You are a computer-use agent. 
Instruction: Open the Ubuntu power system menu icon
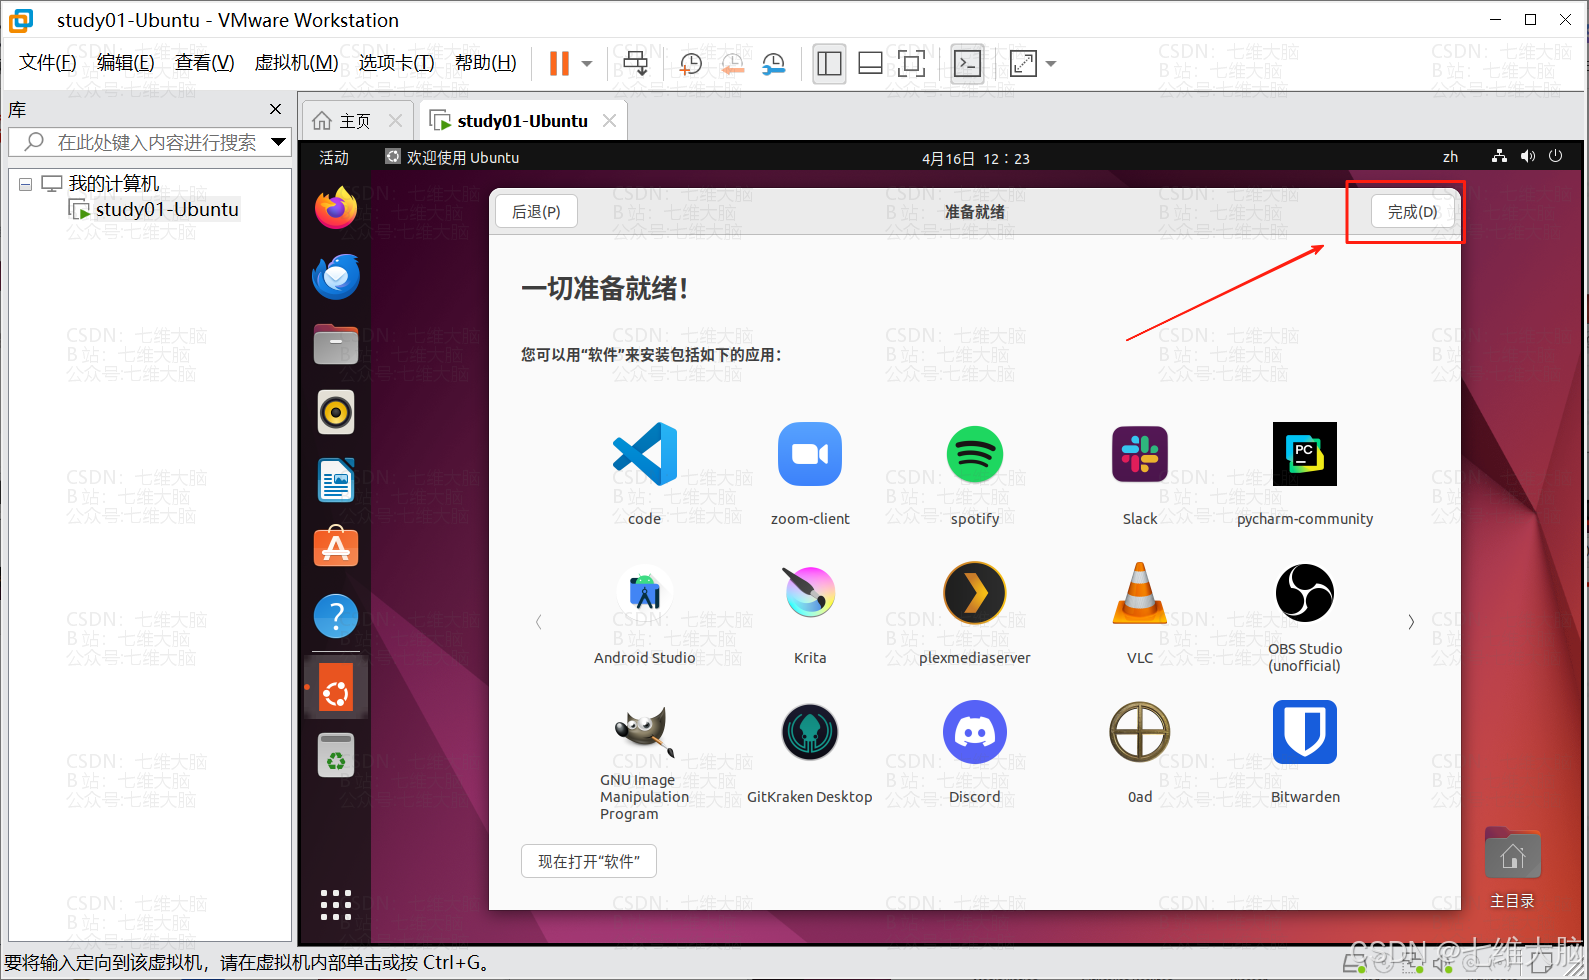pos(1555,156)
